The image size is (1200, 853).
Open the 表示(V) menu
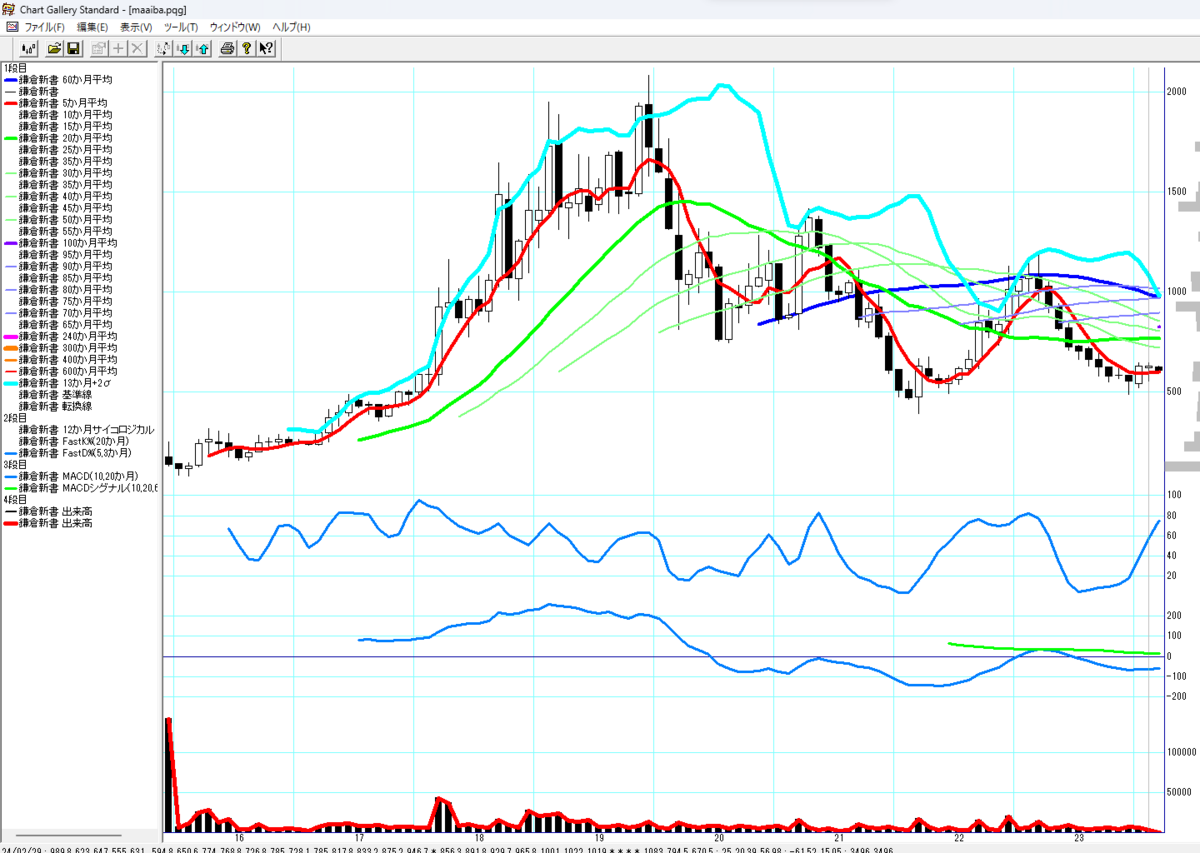point(136,27)
